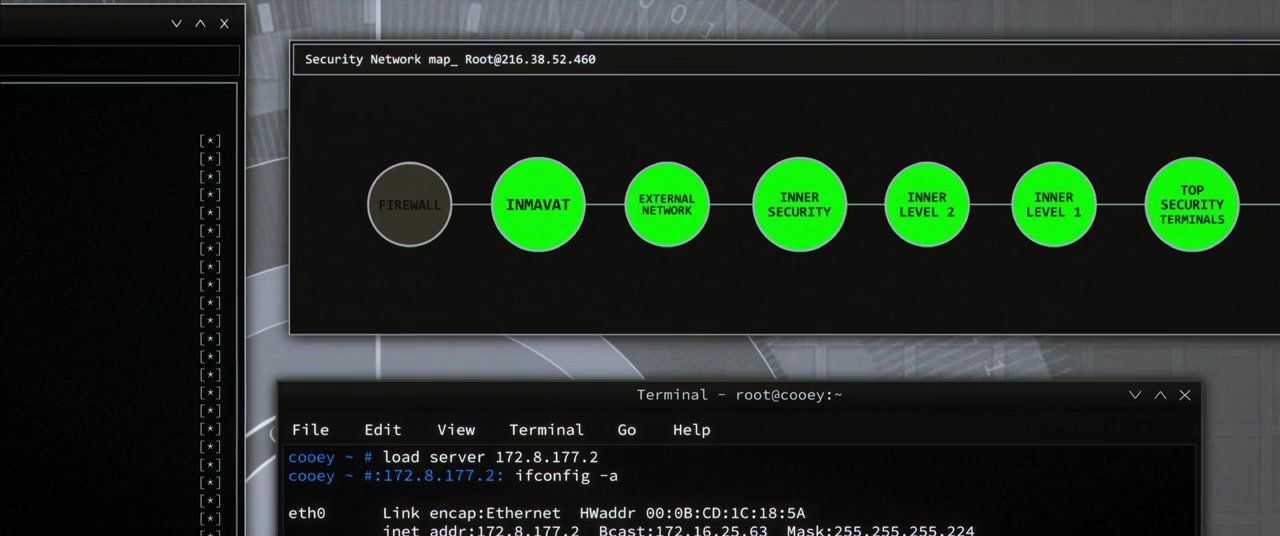
Task: Collapse the left panel with down chevron
Action: [x=176, y=24]
